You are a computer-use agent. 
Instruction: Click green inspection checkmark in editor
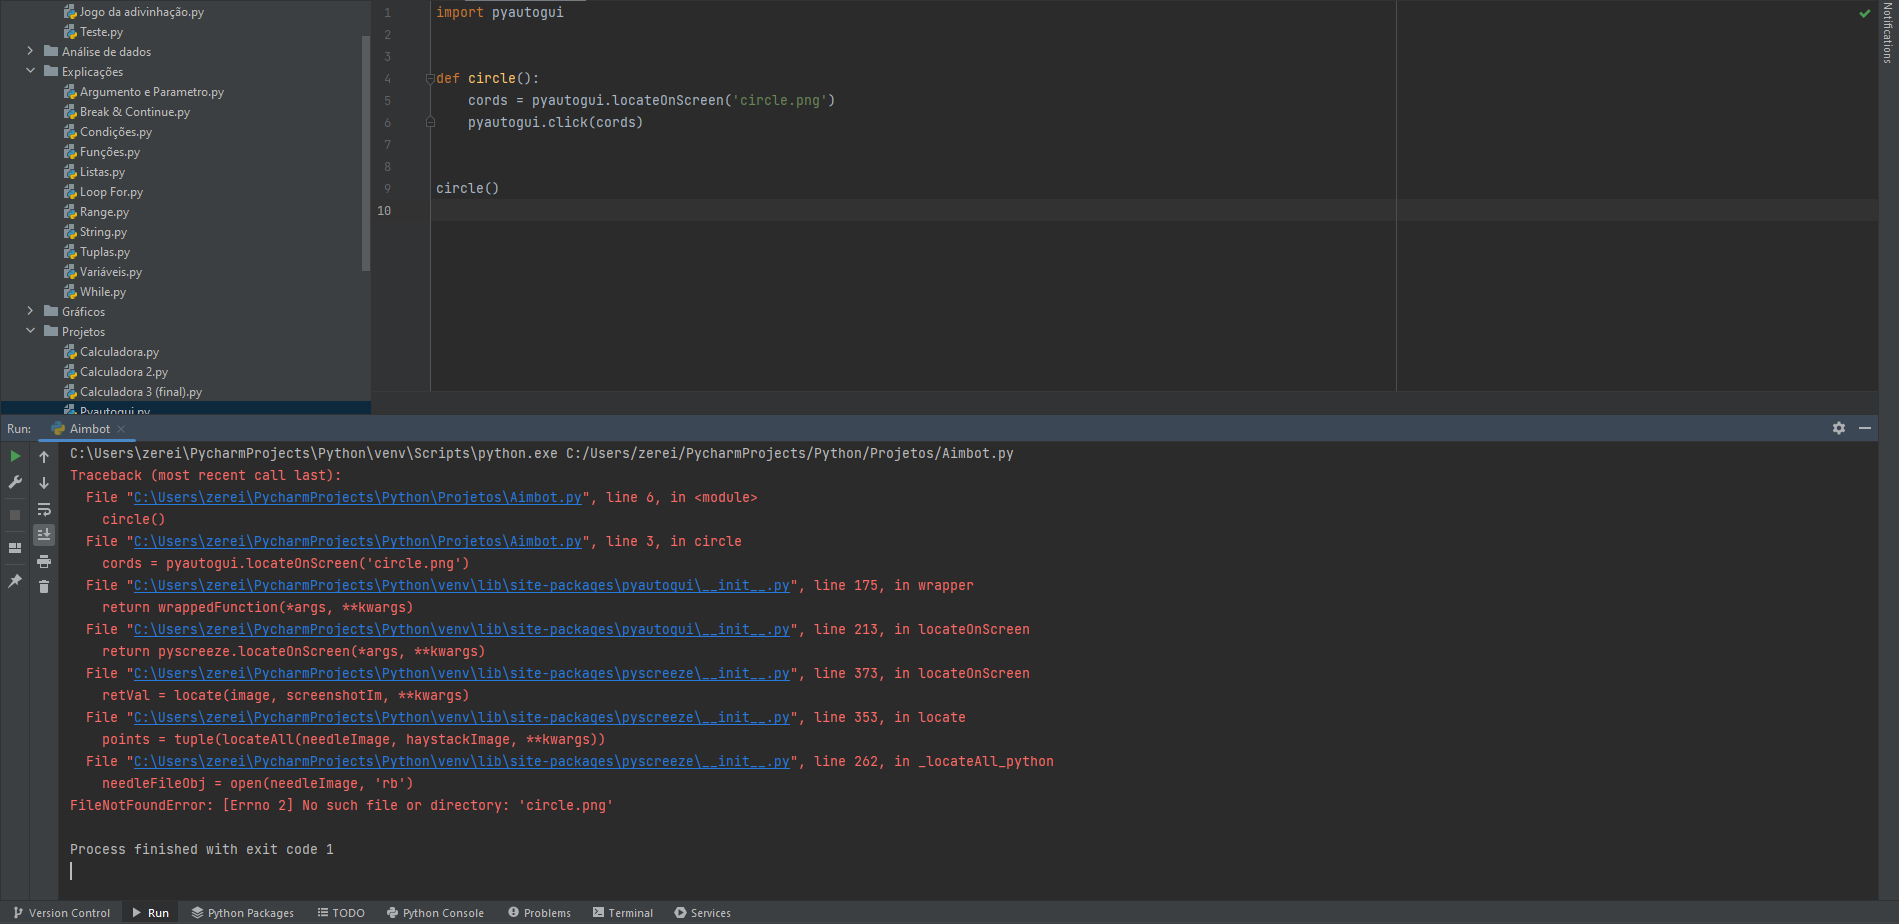click(1864, 14)
